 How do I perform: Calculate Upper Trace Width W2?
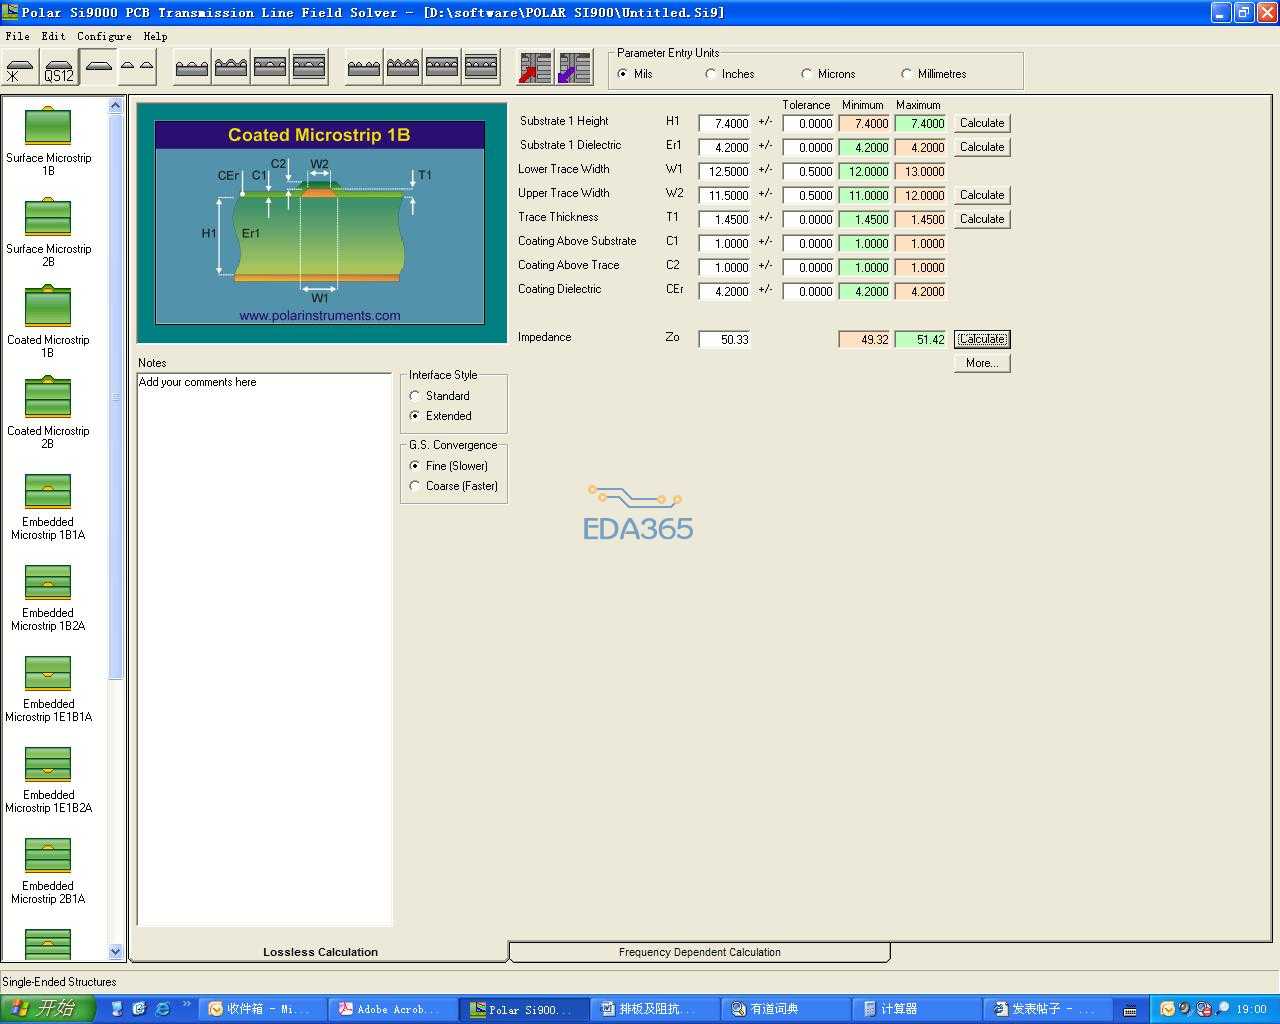pos(982,195)
